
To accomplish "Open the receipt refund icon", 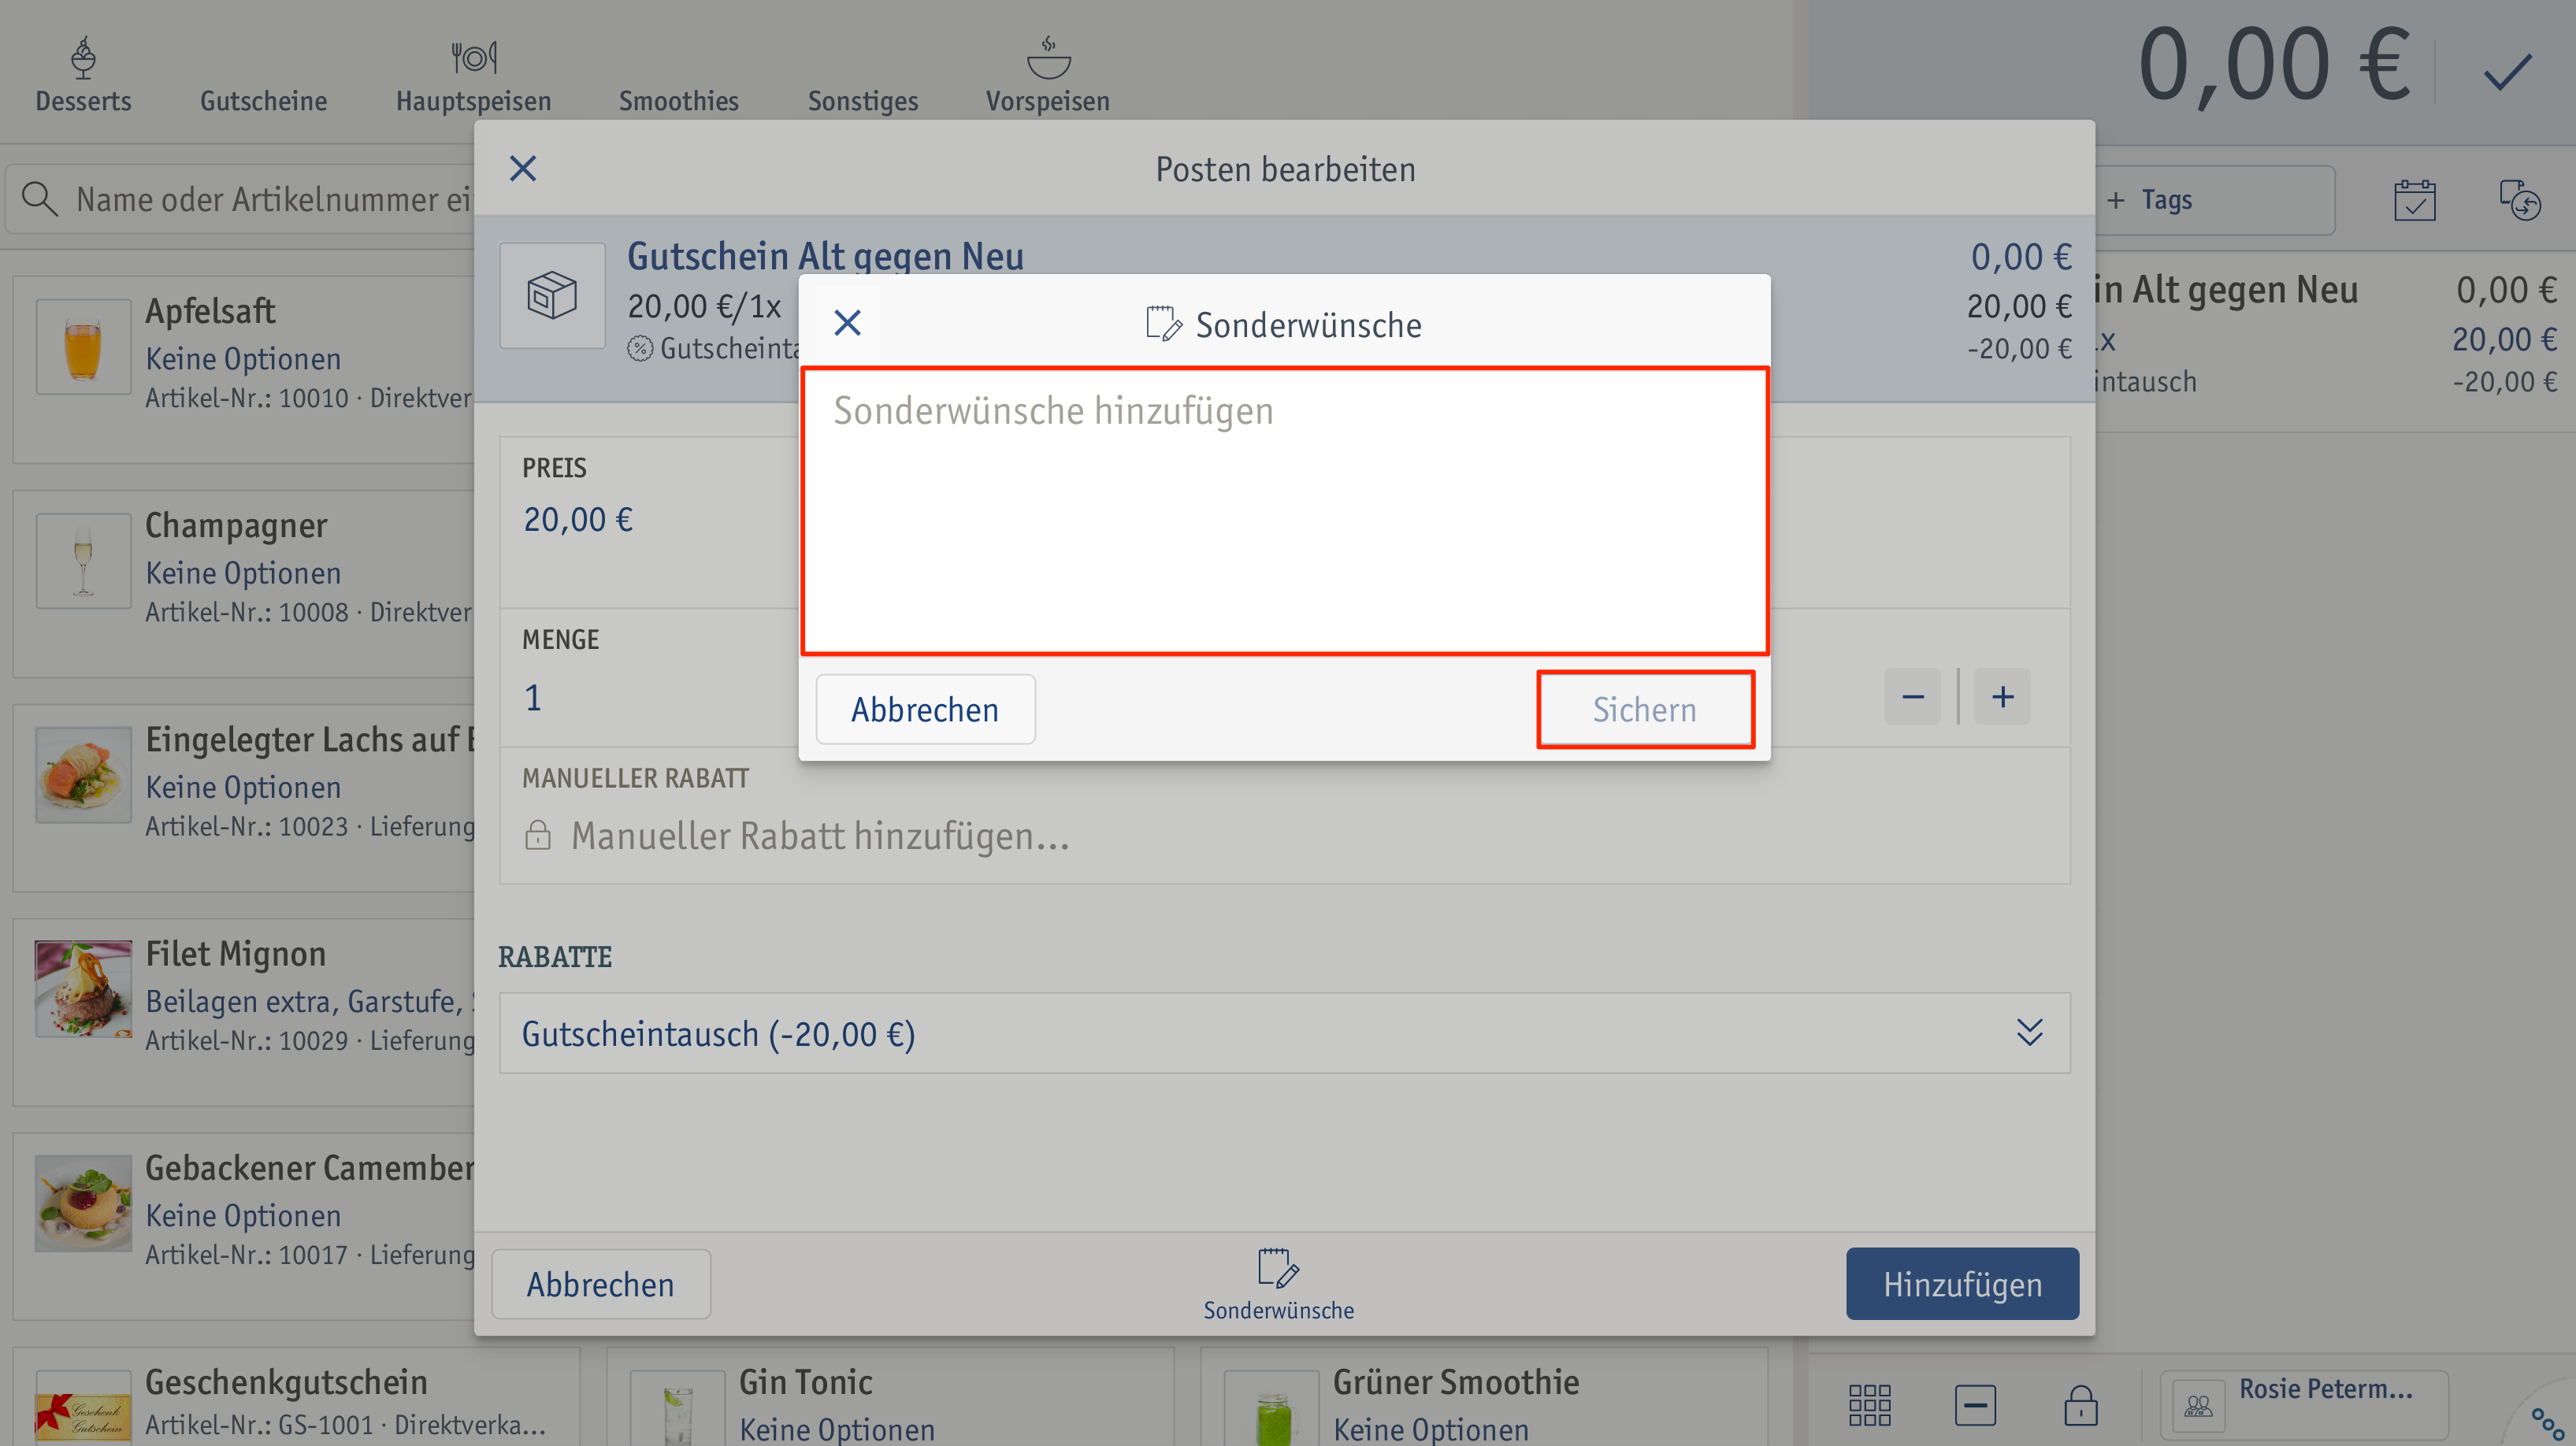I will [x=2520, y=200].
